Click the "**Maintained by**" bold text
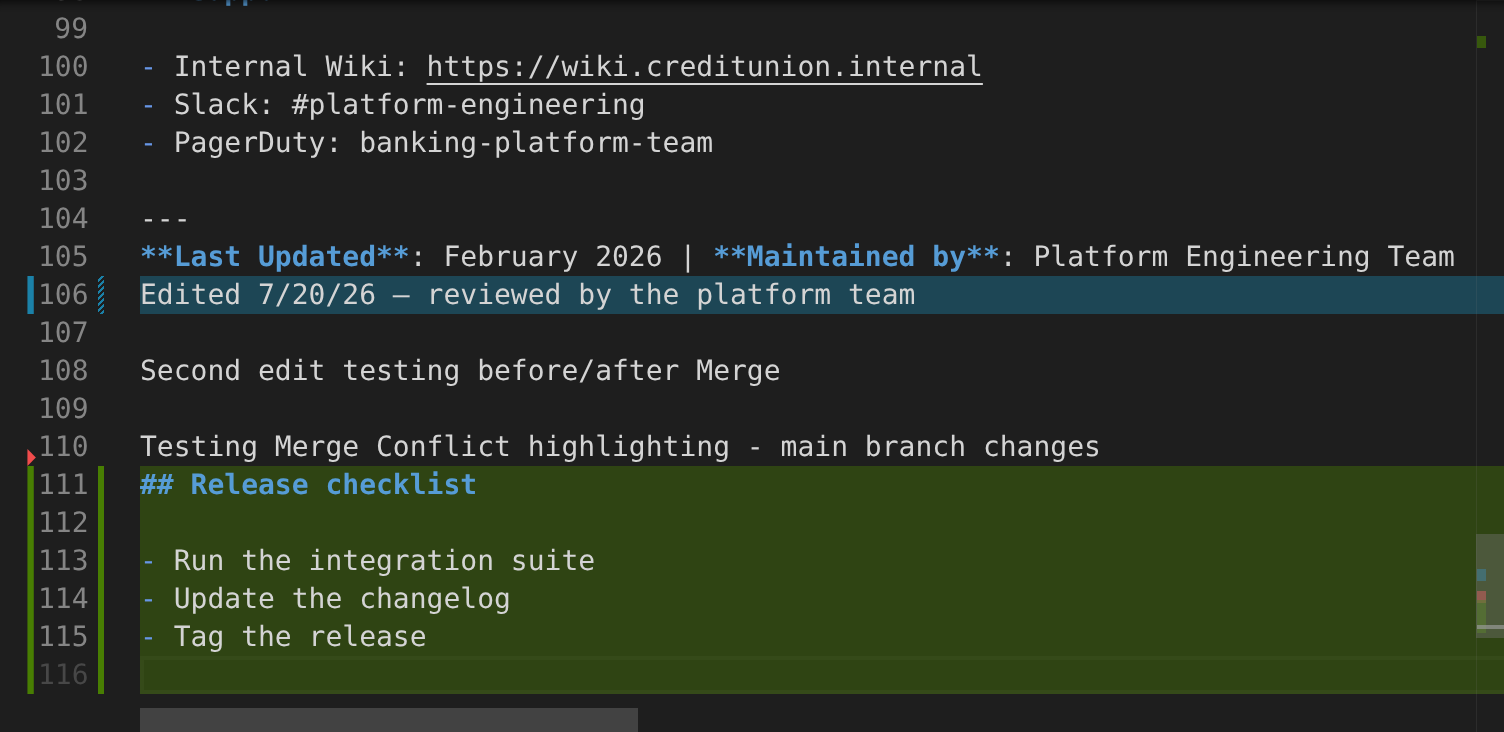1504x732 pixels. pyautogui.click(x=856, y=257)
